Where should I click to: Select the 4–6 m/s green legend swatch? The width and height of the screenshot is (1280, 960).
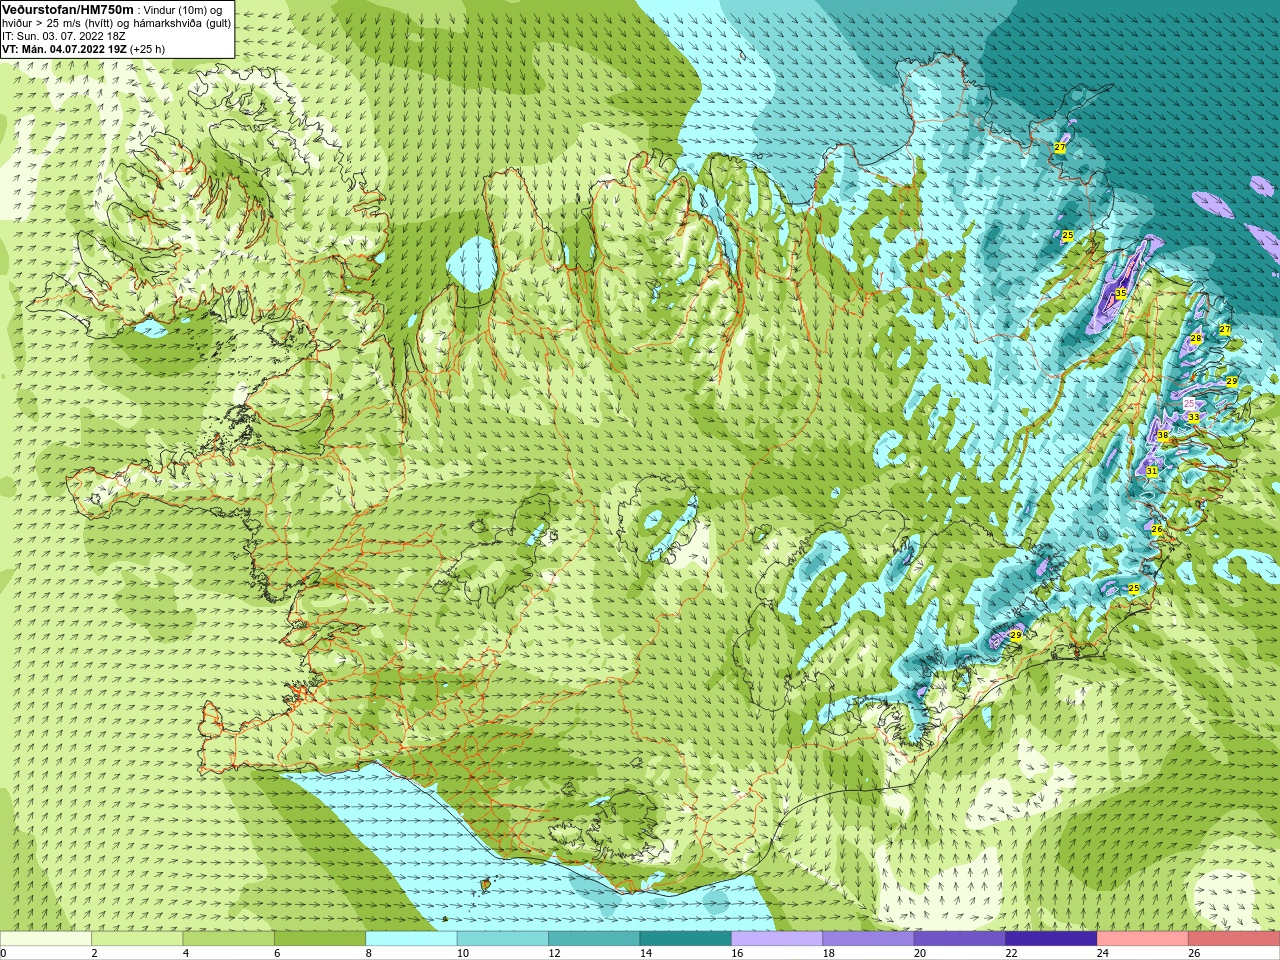(x=229, y=939)
